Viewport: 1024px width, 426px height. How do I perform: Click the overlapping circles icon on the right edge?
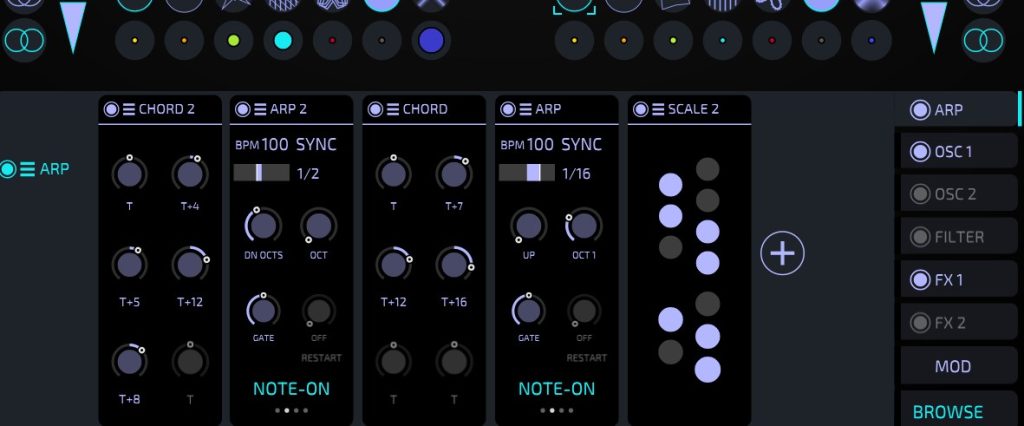(x=984, y=41)
